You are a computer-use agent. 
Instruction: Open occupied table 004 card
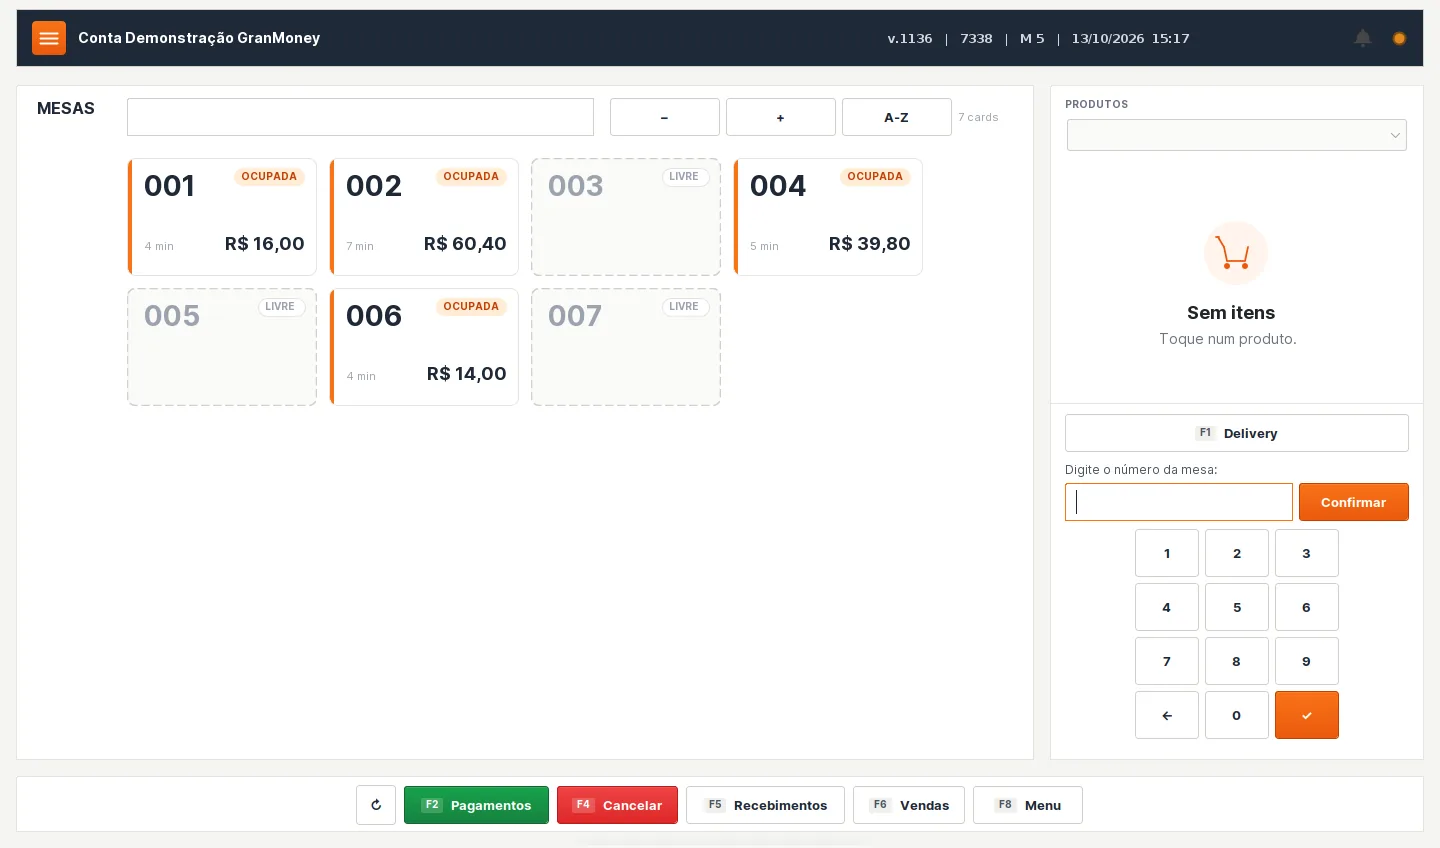[x=828, y=217]
